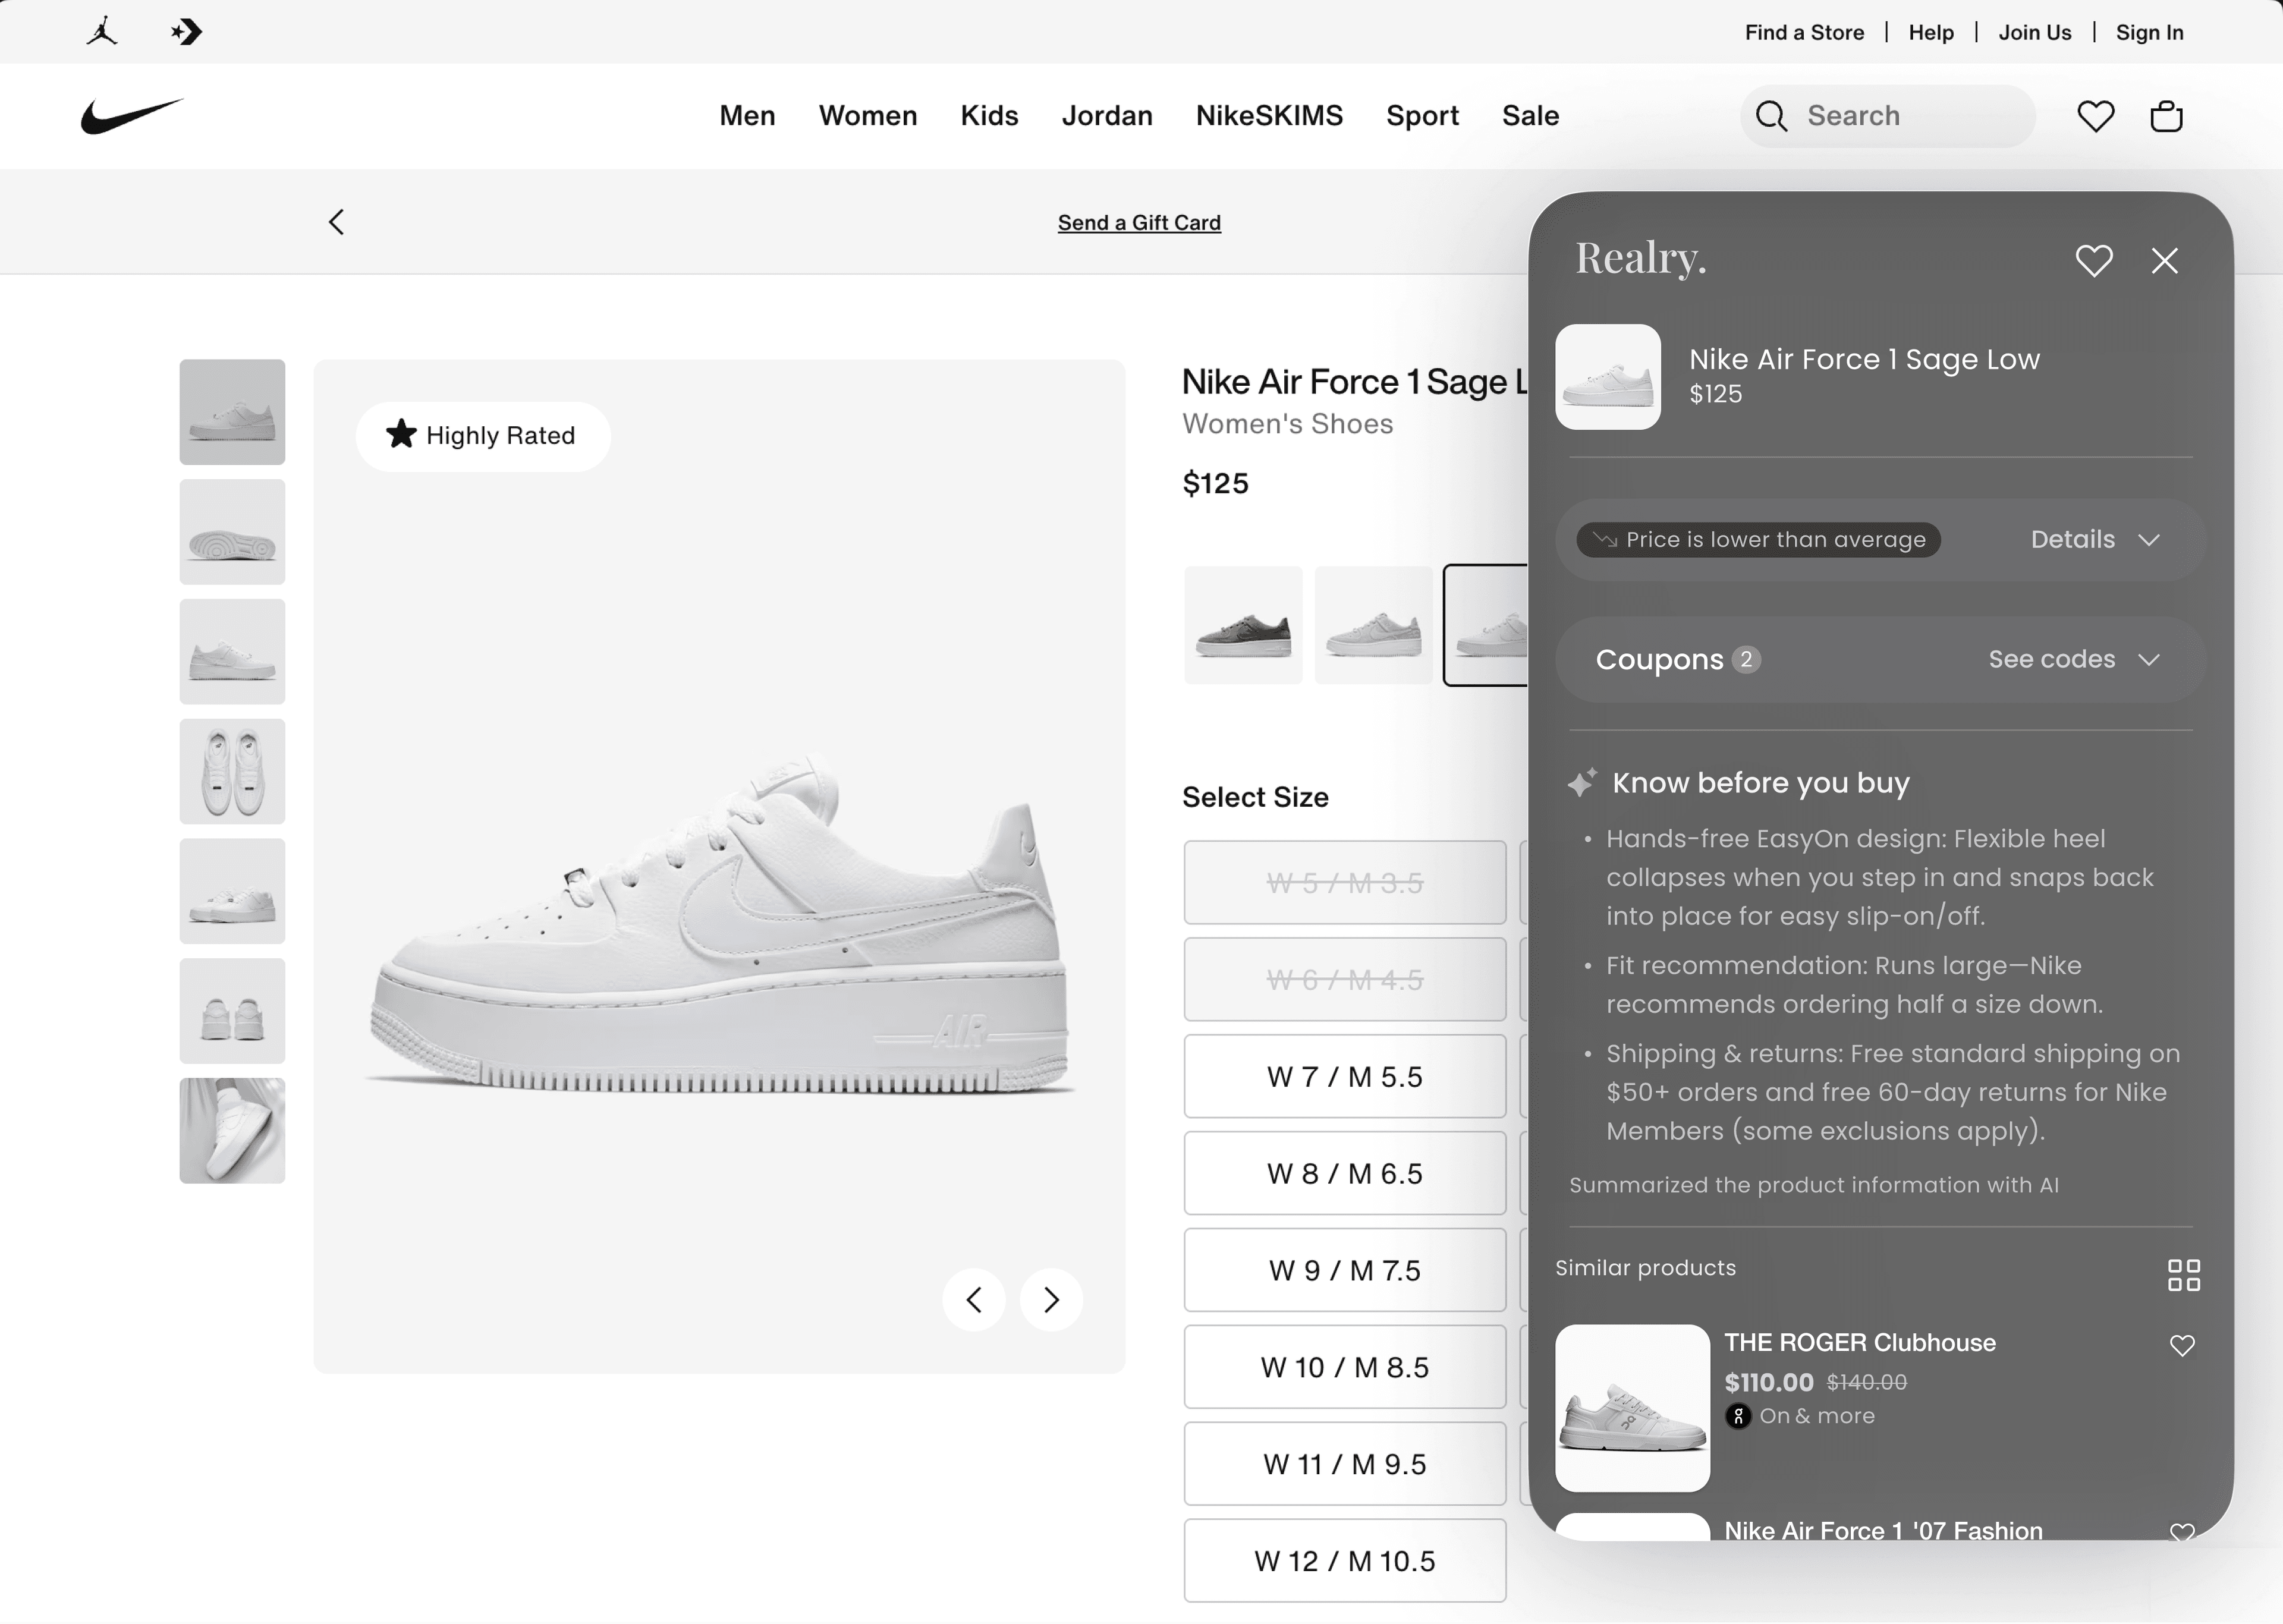Select size W 11 / M 9.5
The width and height of the screenshot is (2283, 1624).
click(x=1345, y=1465)
